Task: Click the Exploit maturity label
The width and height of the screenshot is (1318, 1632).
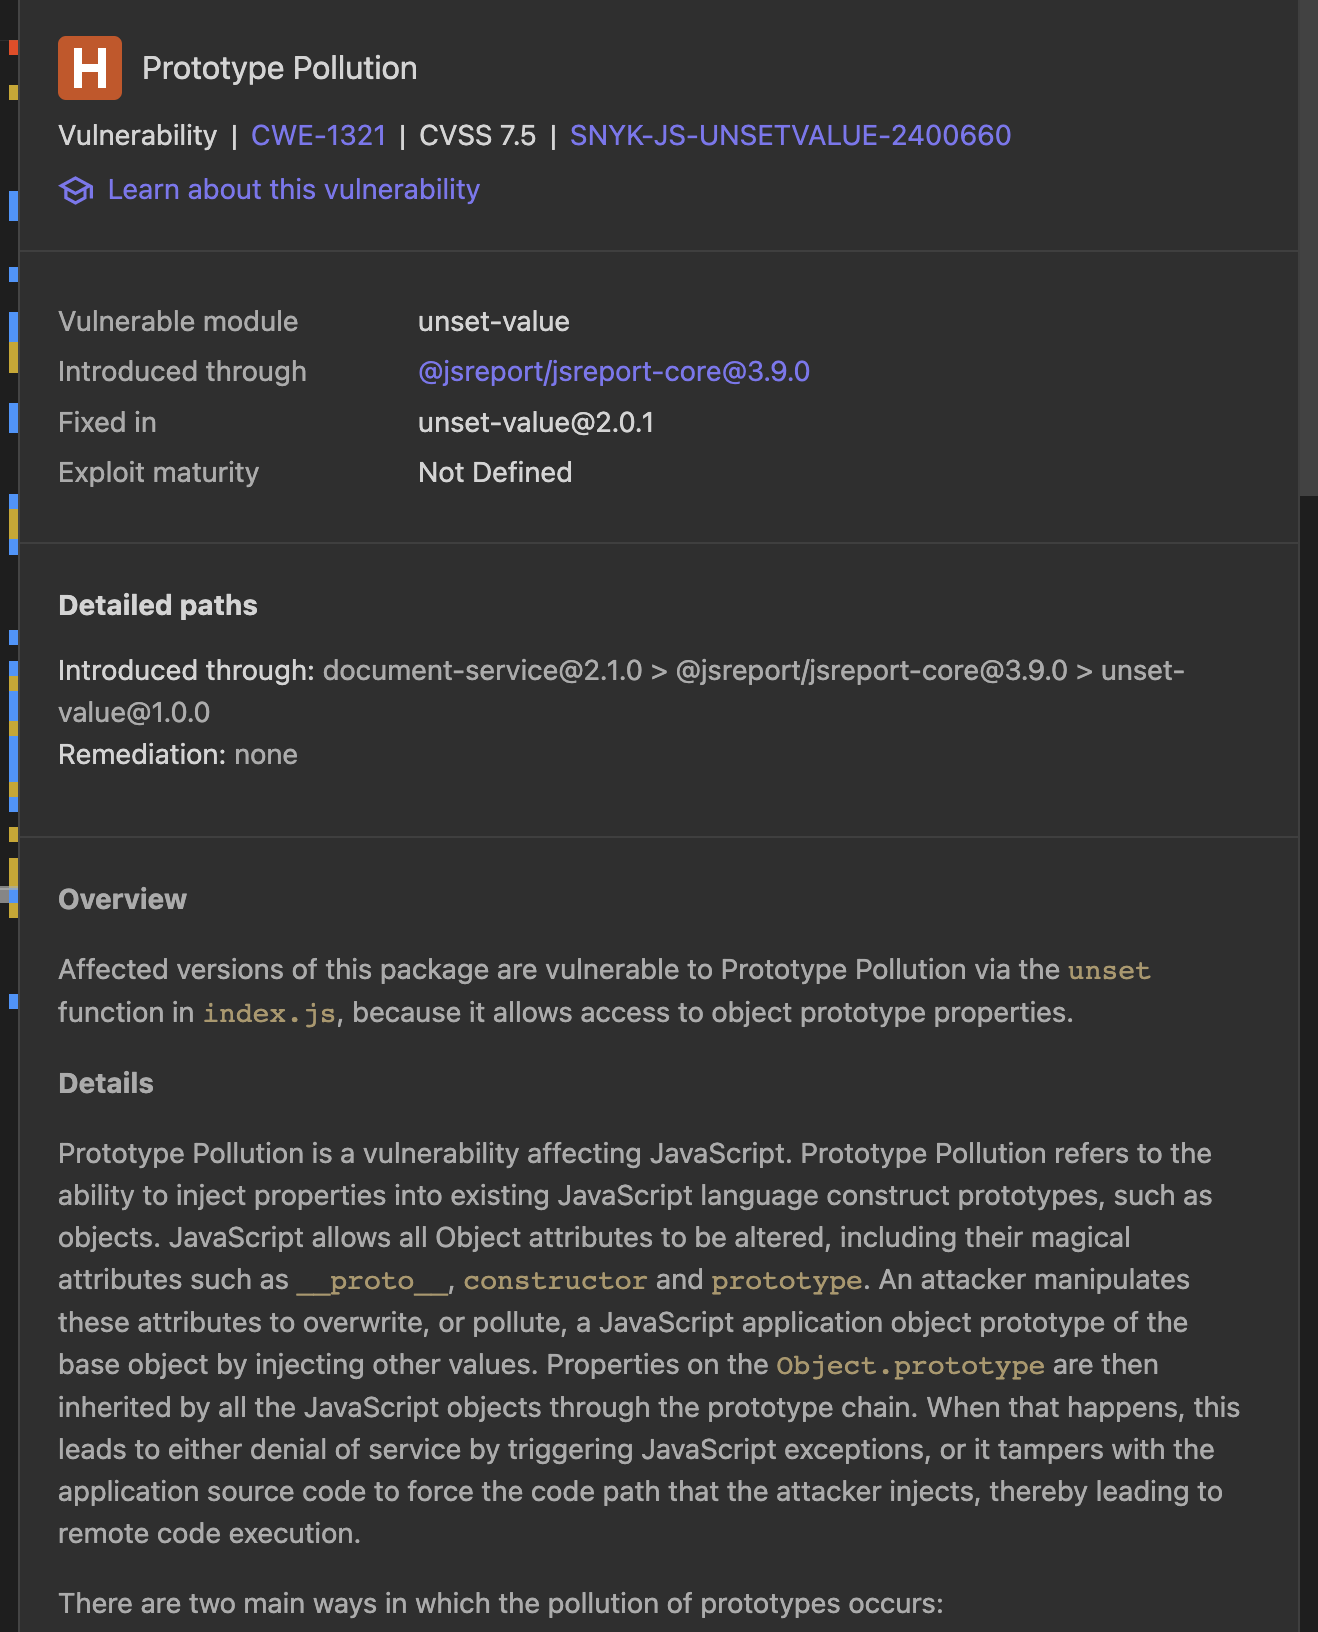Action: click(x=158, y=472)
